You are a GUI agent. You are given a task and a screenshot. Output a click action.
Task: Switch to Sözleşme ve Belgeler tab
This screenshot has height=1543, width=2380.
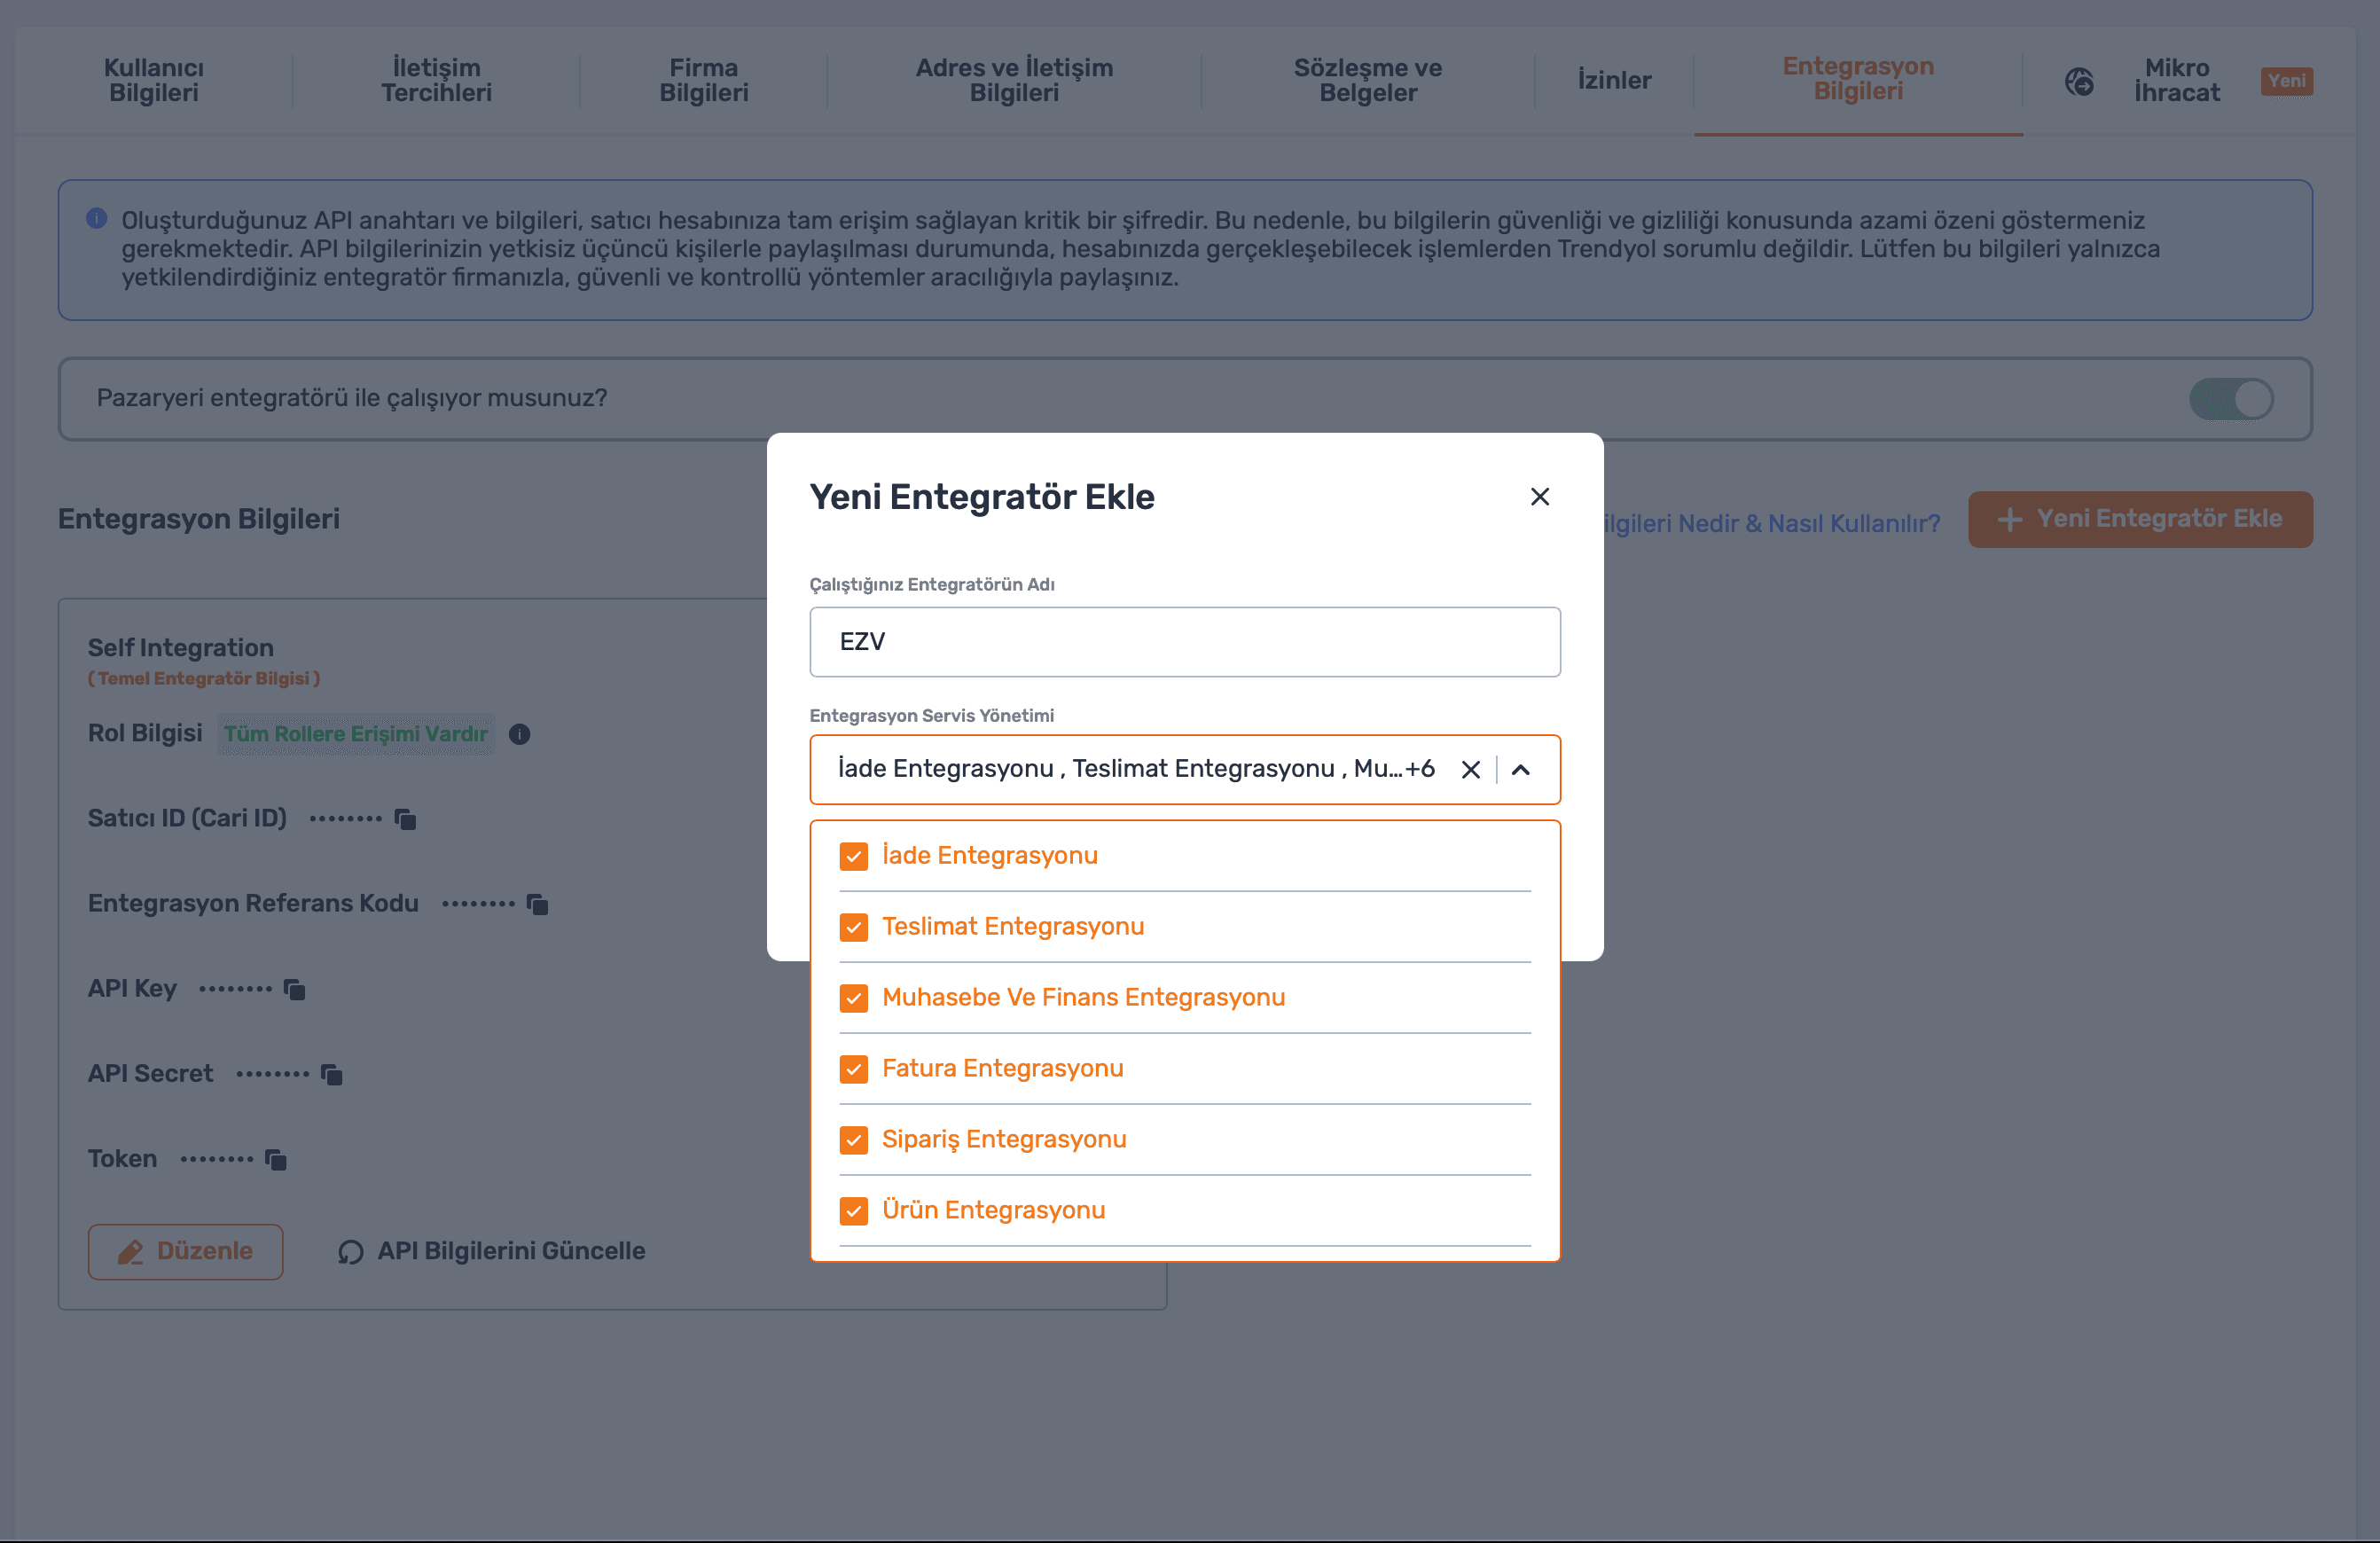[1367, 80]
